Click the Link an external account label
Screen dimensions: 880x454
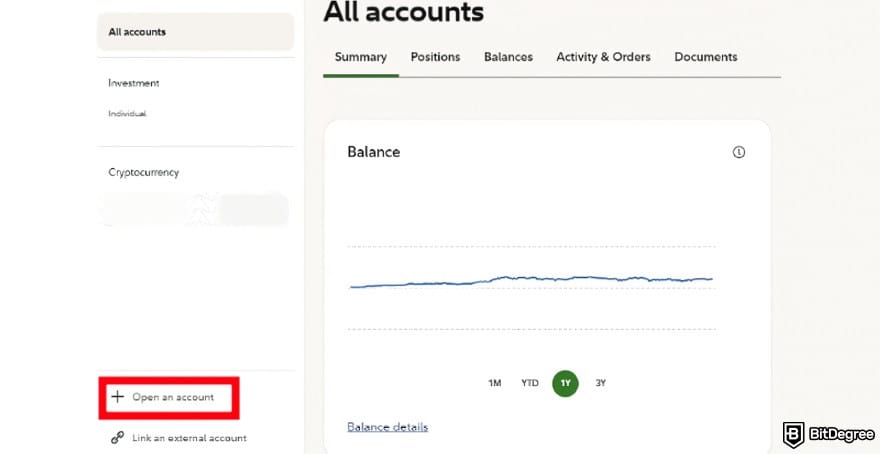189,438
